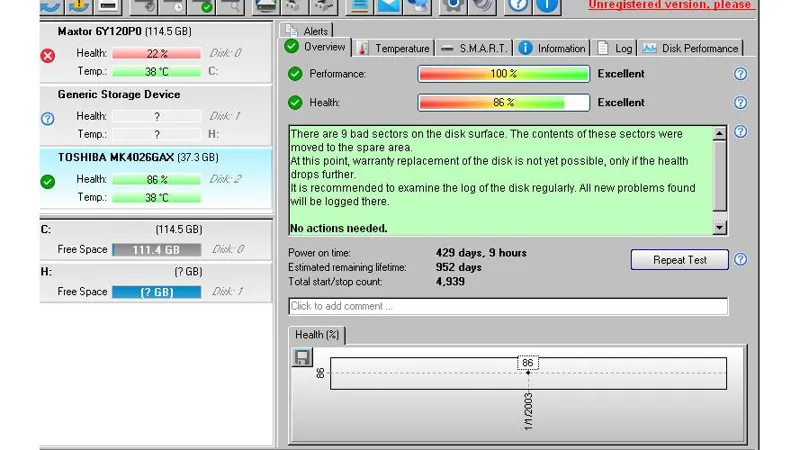The width and height of the screenshot is (800, 450).
Task: Click the TOSHIBA 38 °C temperature bar
Action: pyautogui.click(x=157, y=197)
